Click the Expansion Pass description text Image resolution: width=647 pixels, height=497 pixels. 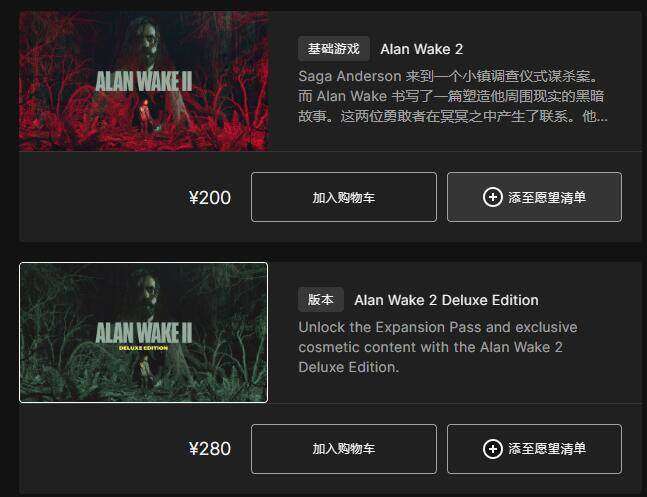tap(438, 347)
